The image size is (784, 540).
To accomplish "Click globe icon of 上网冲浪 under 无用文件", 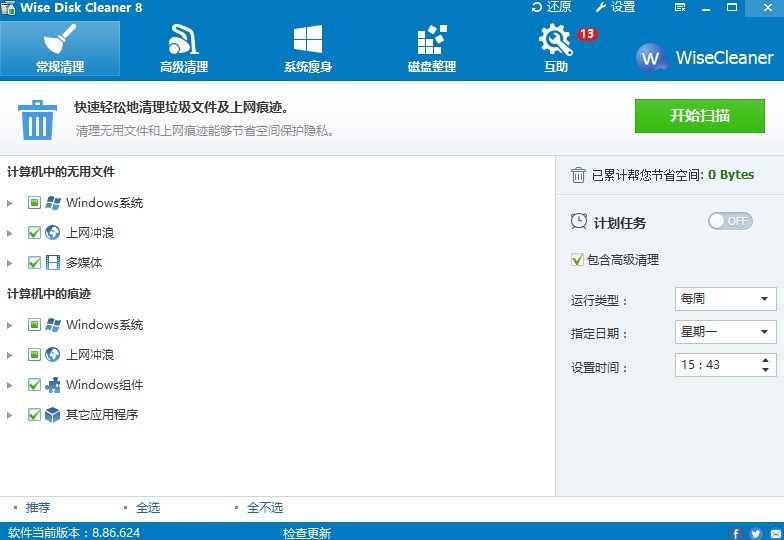I will 52,232.
